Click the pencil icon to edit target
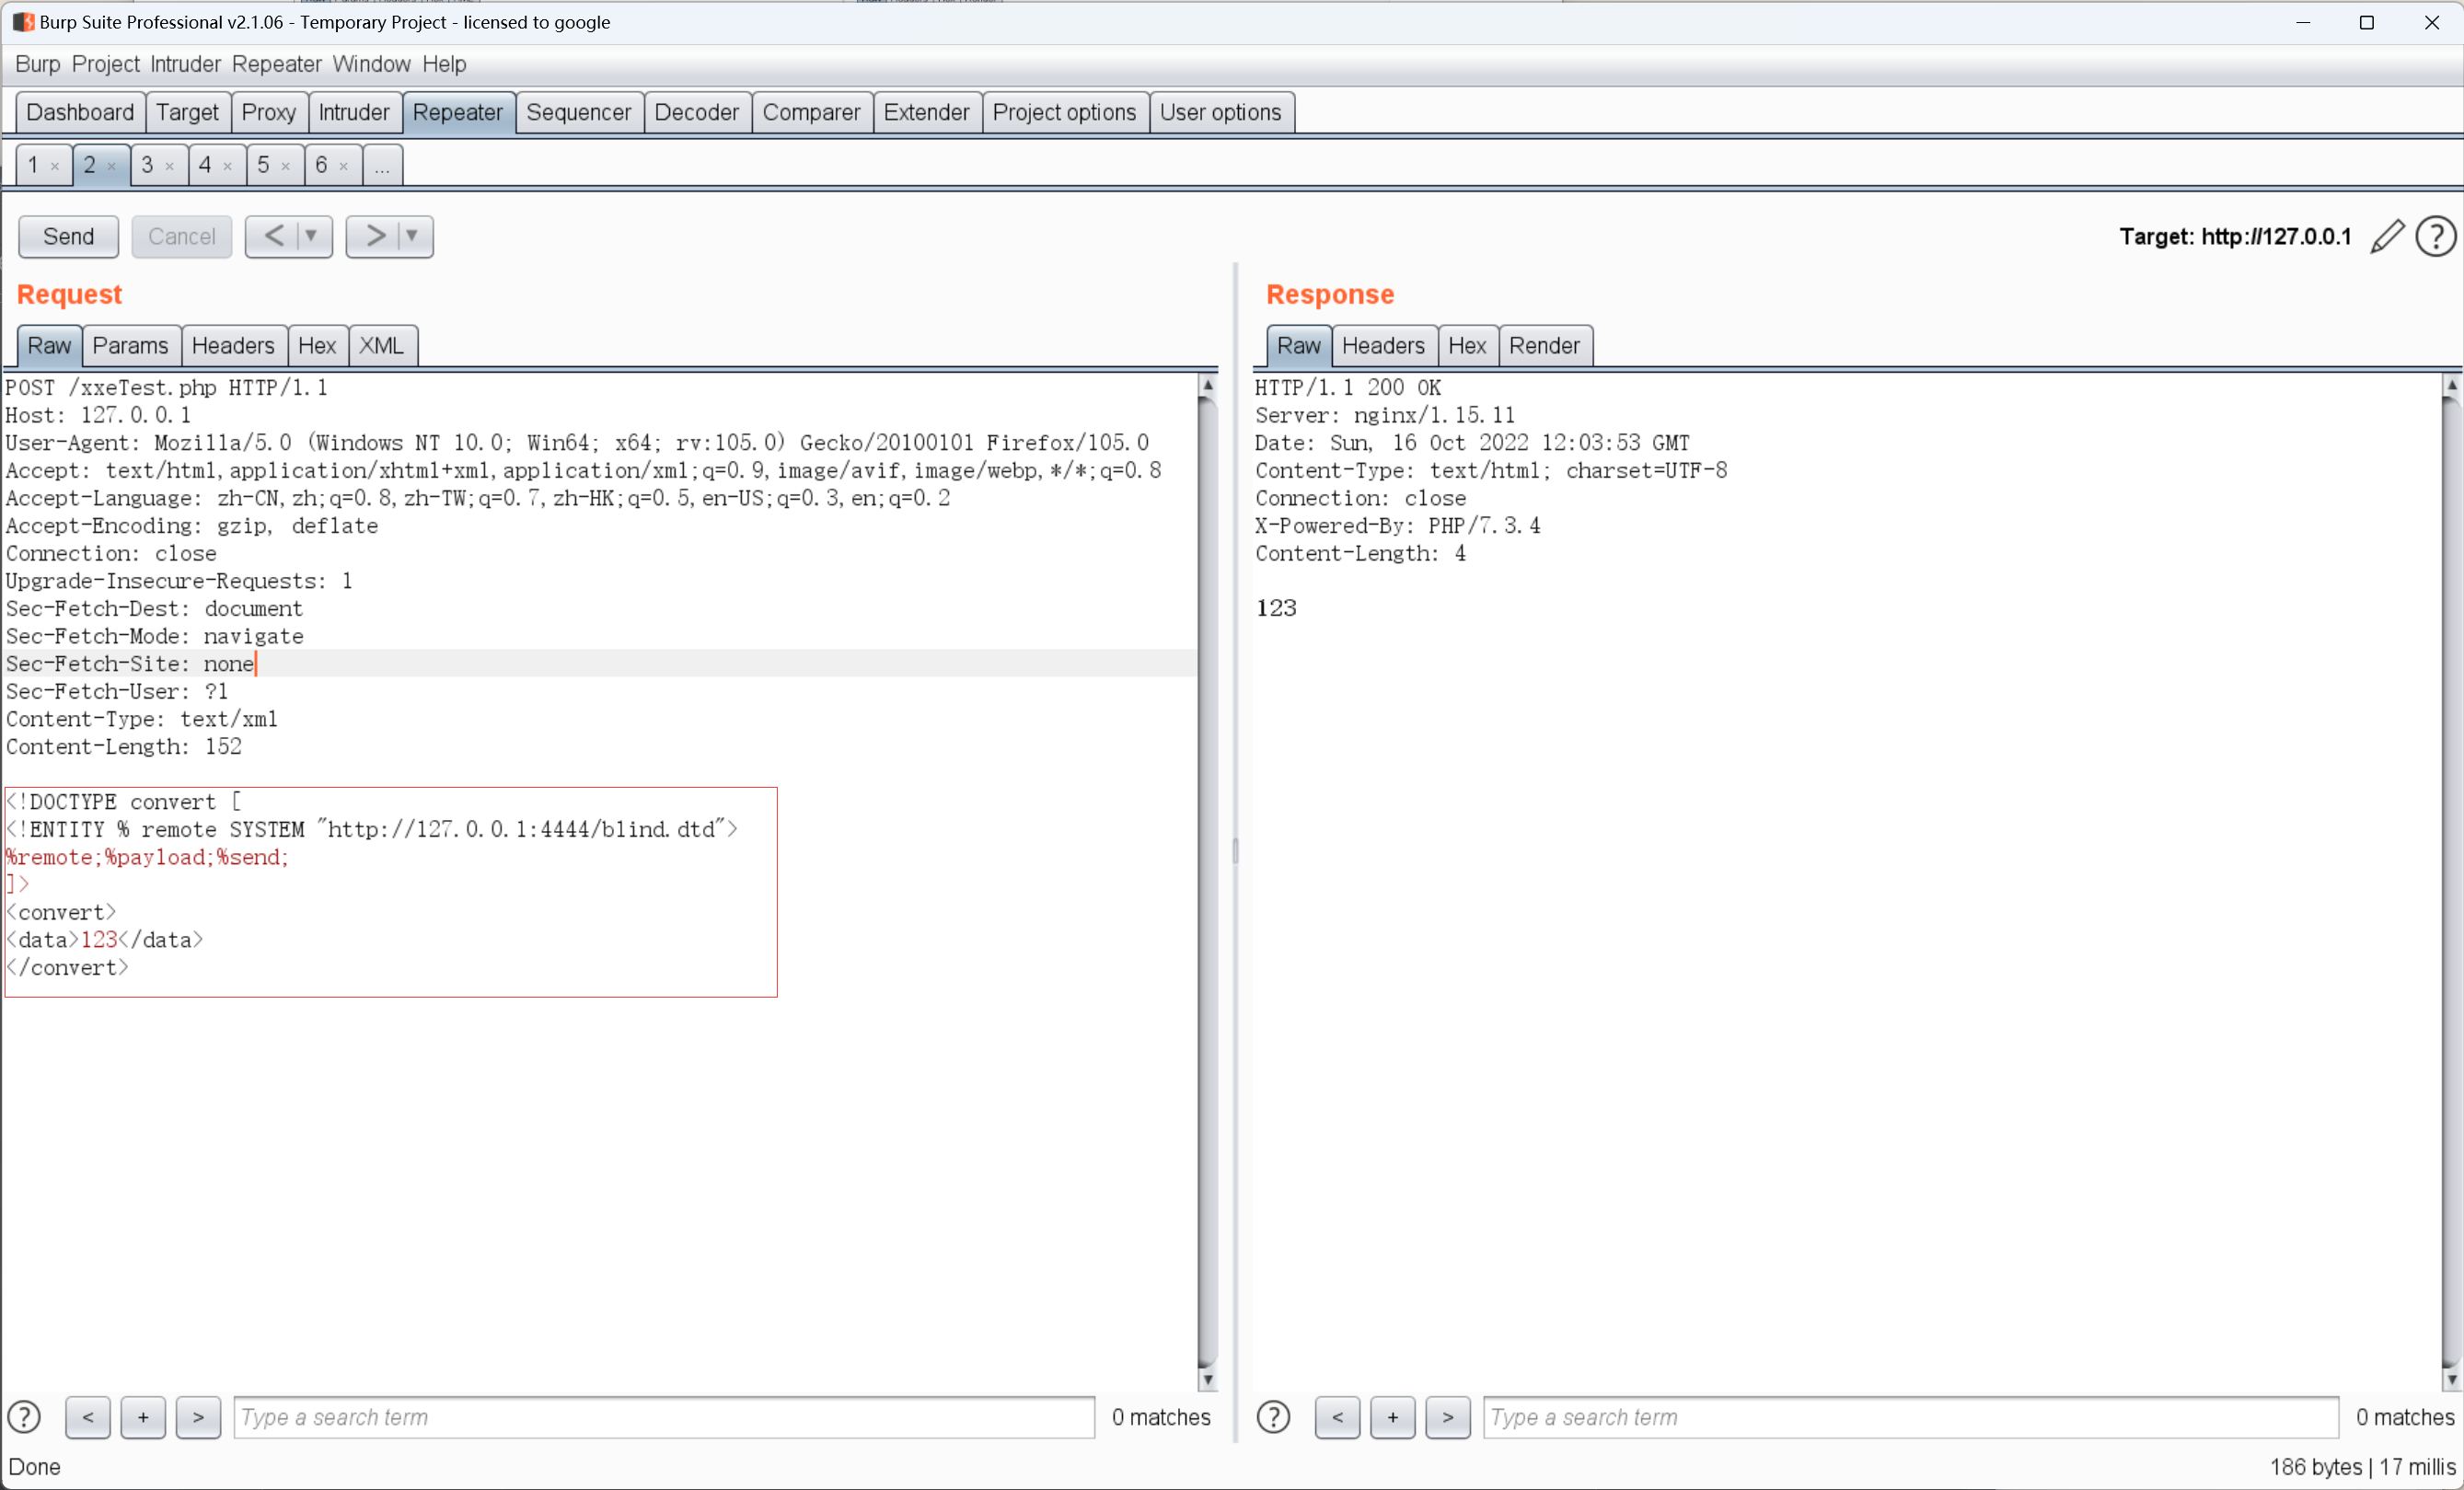The width and height of the screenshot is (2464, 1490). 2387,237
